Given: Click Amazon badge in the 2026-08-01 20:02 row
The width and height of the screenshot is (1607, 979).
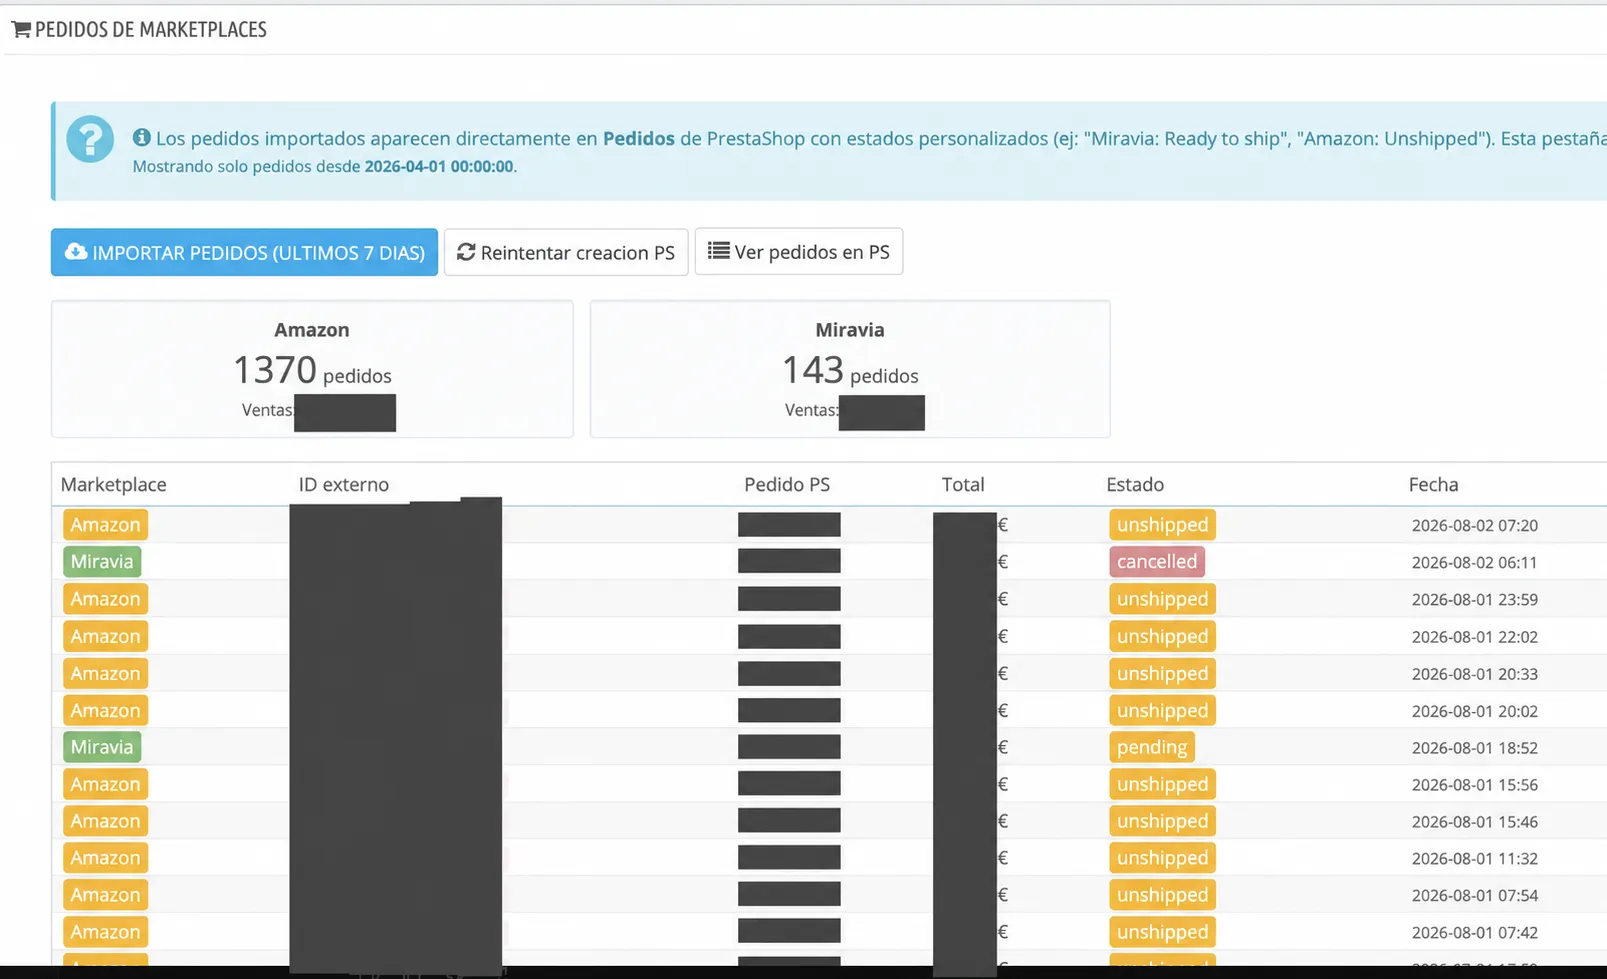Looking at the screenshot, I should (x=105, y=710).
